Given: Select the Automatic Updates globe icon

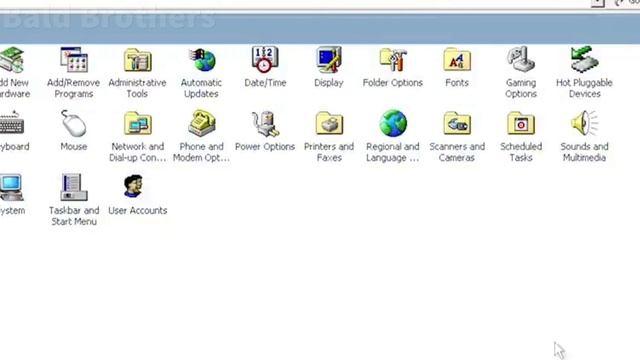Looking at the screenshot, I should tap(202, 60).
